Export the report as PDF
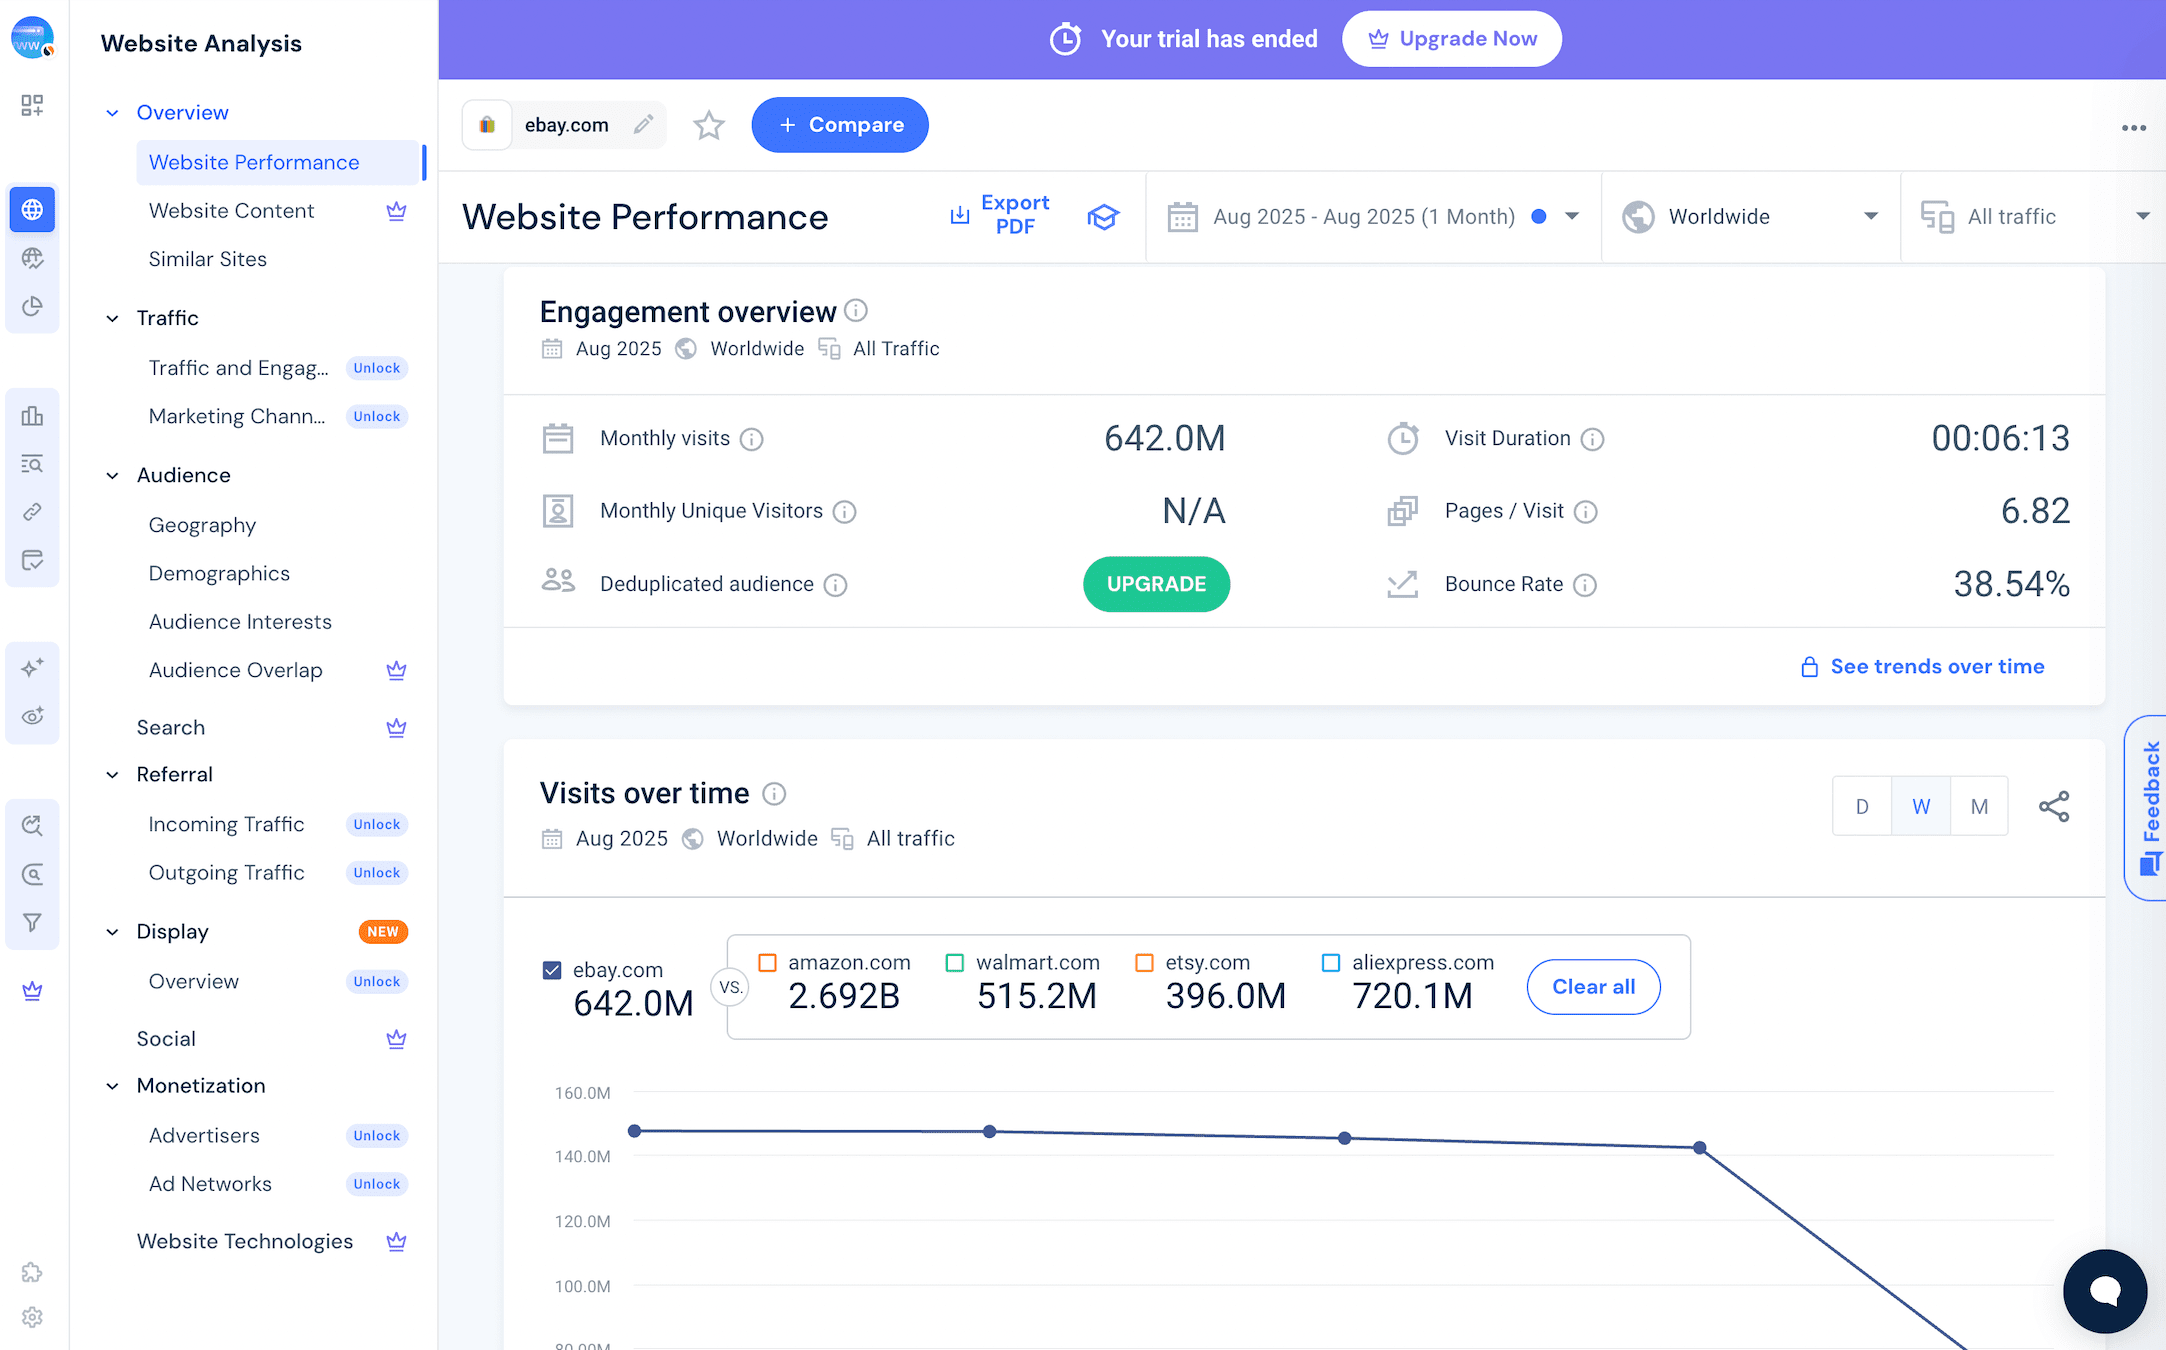The image size is (2166, 1350). 1000,215
